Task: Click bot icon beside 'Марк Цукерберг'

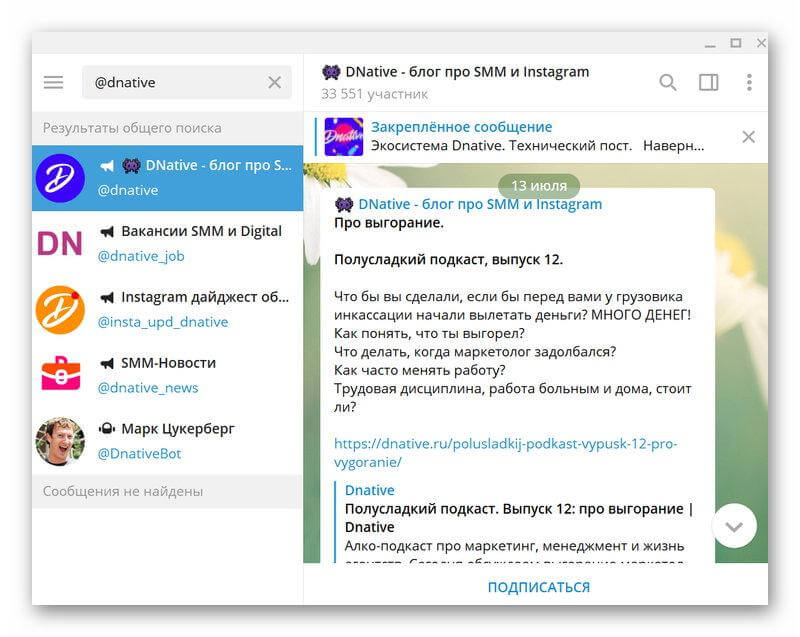Action: pyautogui.click(x=107, y=428)
